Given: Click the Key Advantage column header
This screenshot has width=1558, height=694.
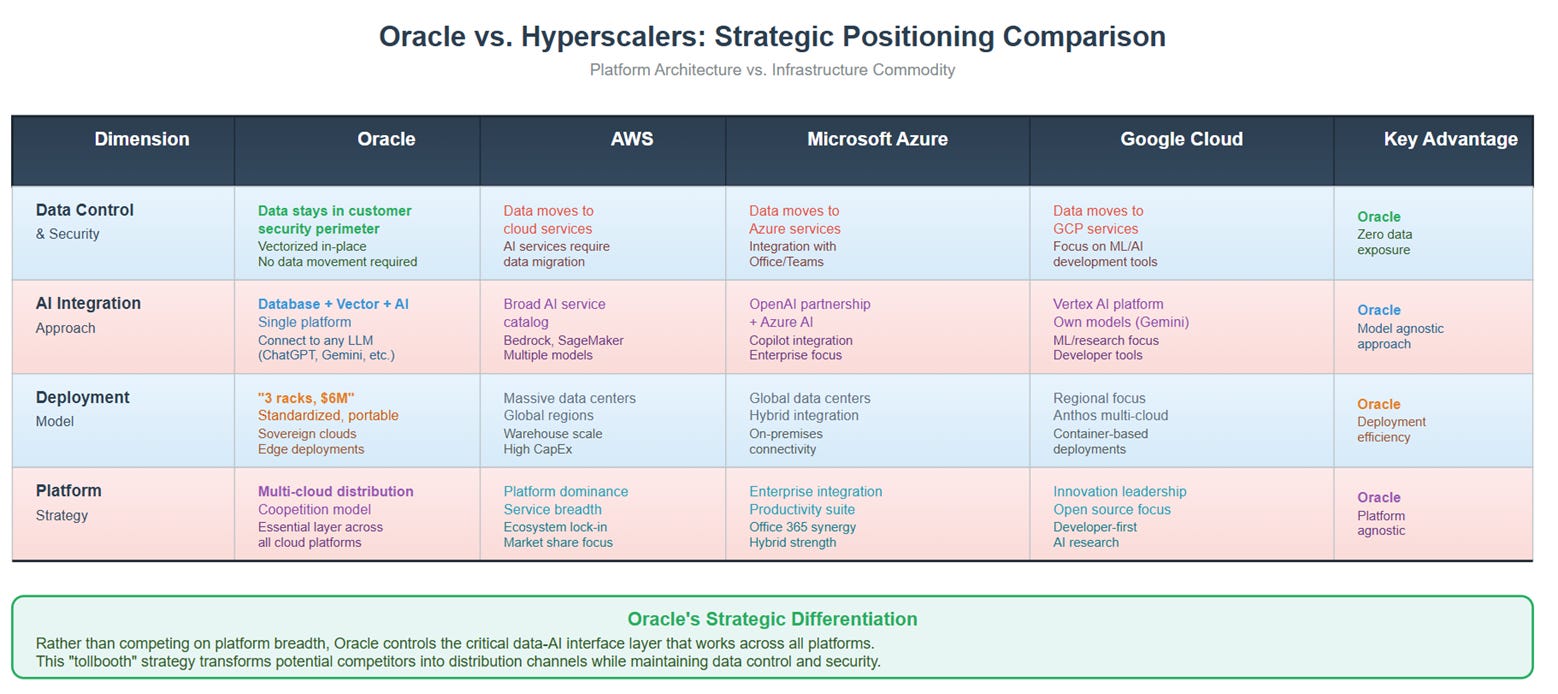Looking at the screenshot, I should tap(1450, 139).
